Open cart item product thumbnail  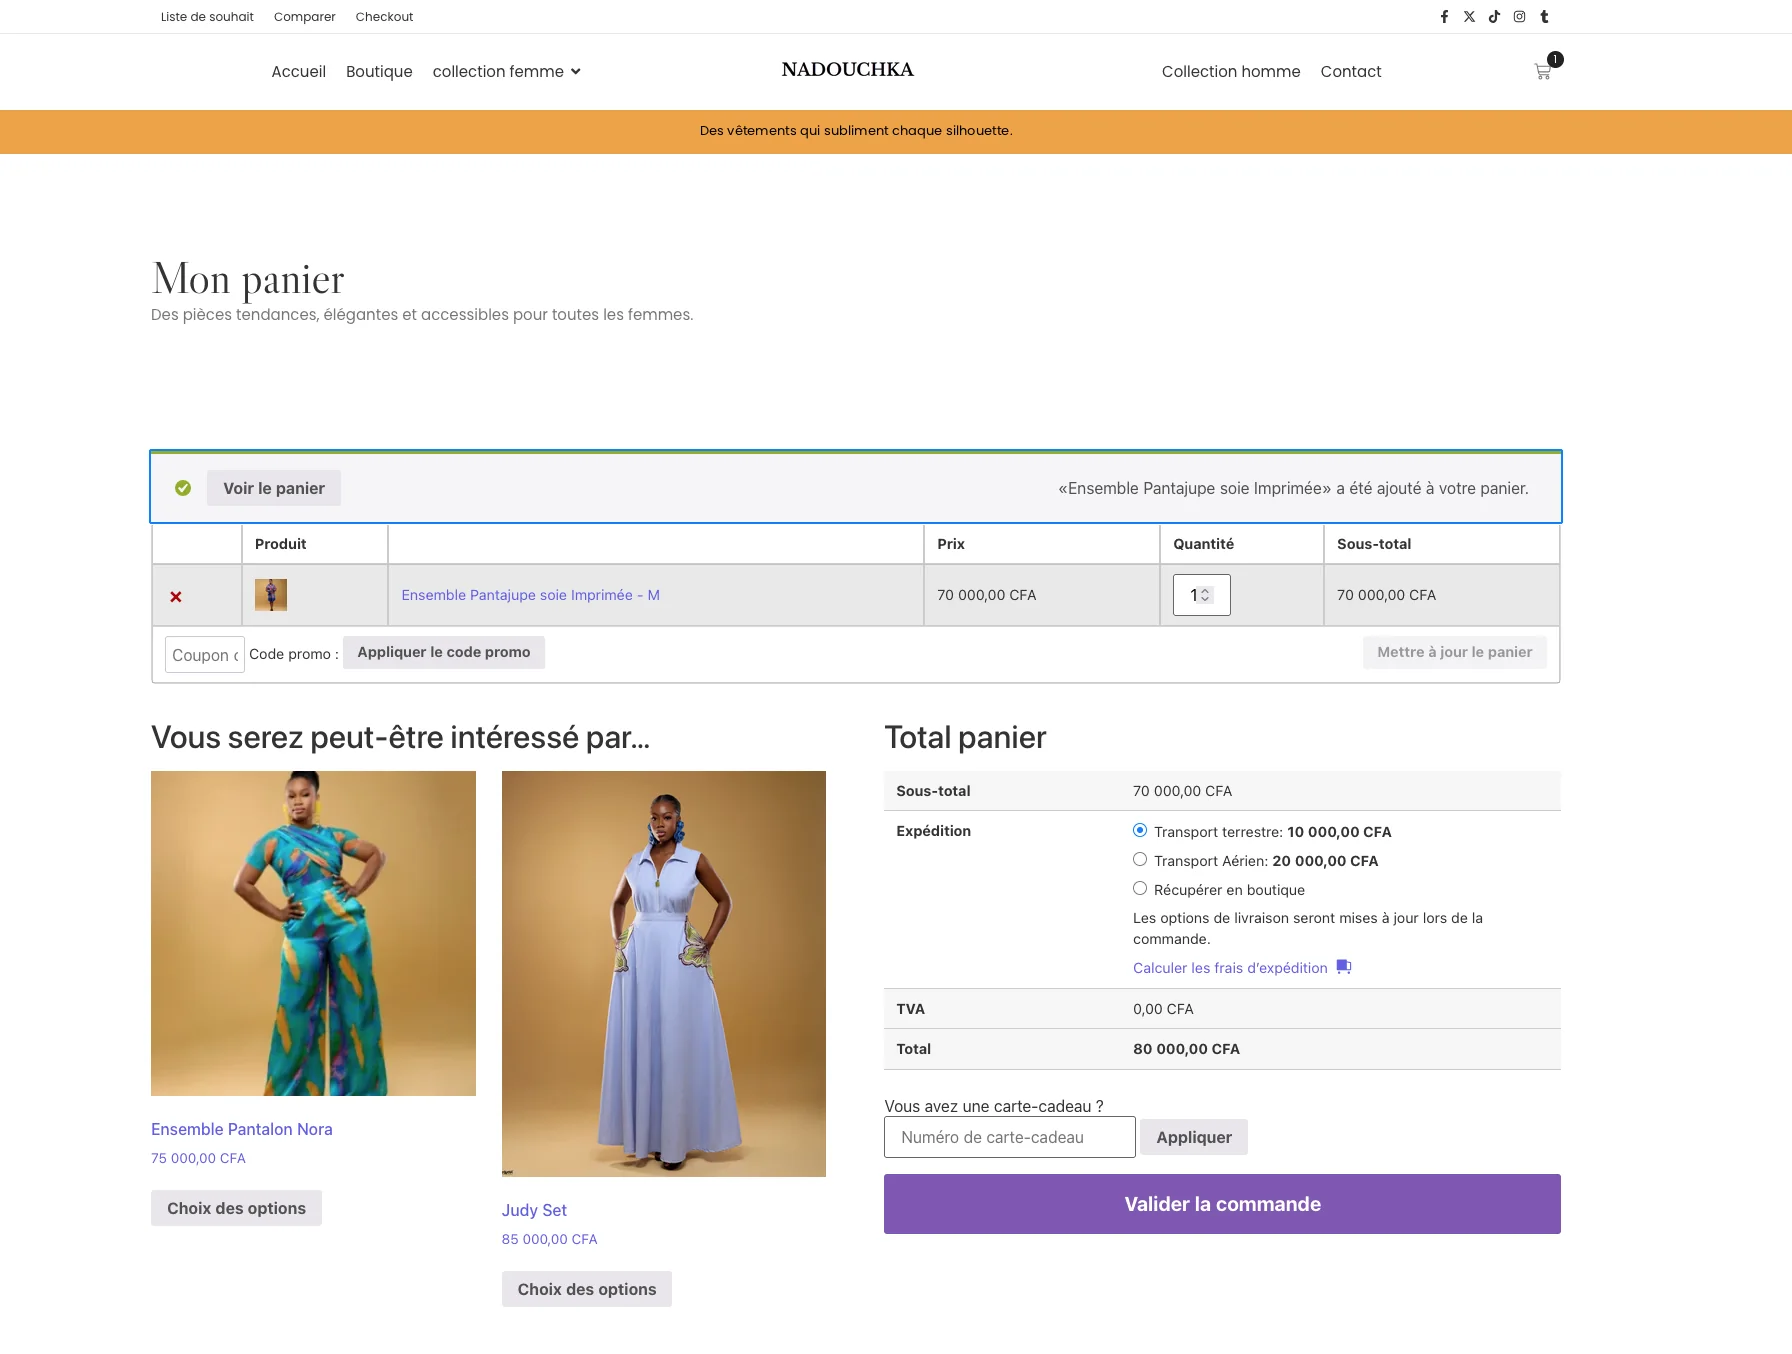tap(271, 595)
